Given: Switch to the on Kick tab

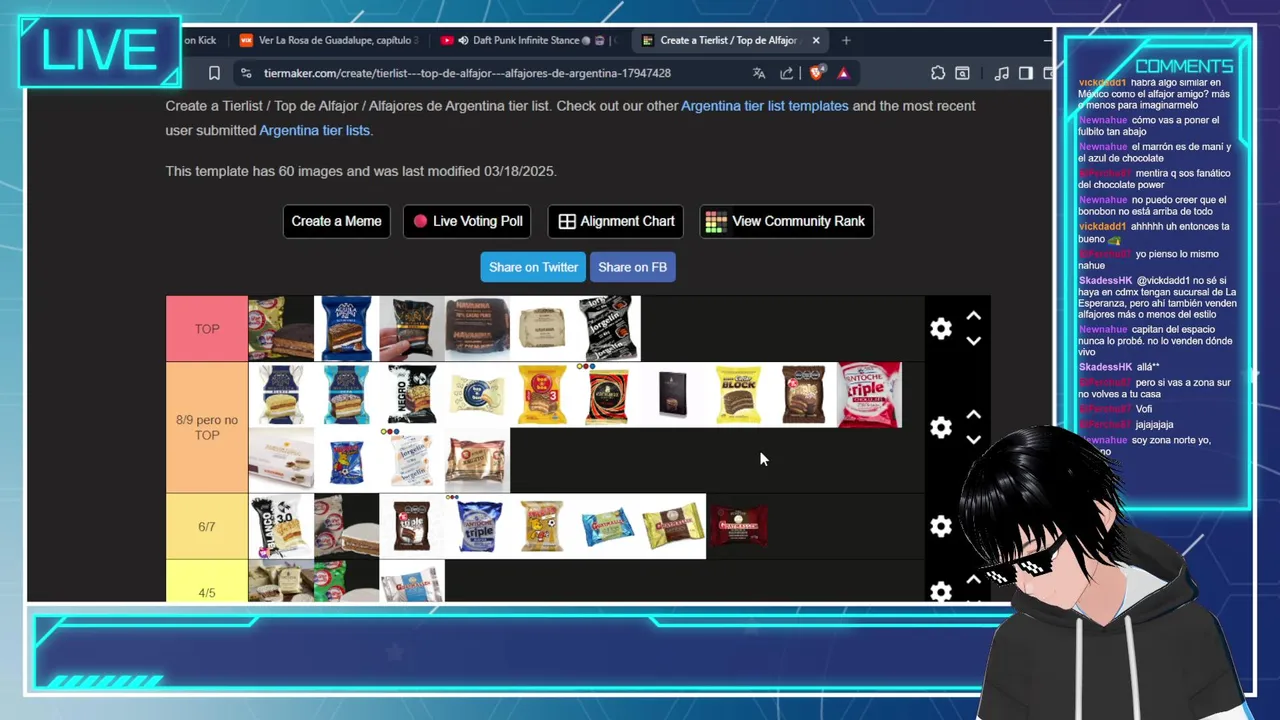Looking at the screenshot, I should [200, 40].
